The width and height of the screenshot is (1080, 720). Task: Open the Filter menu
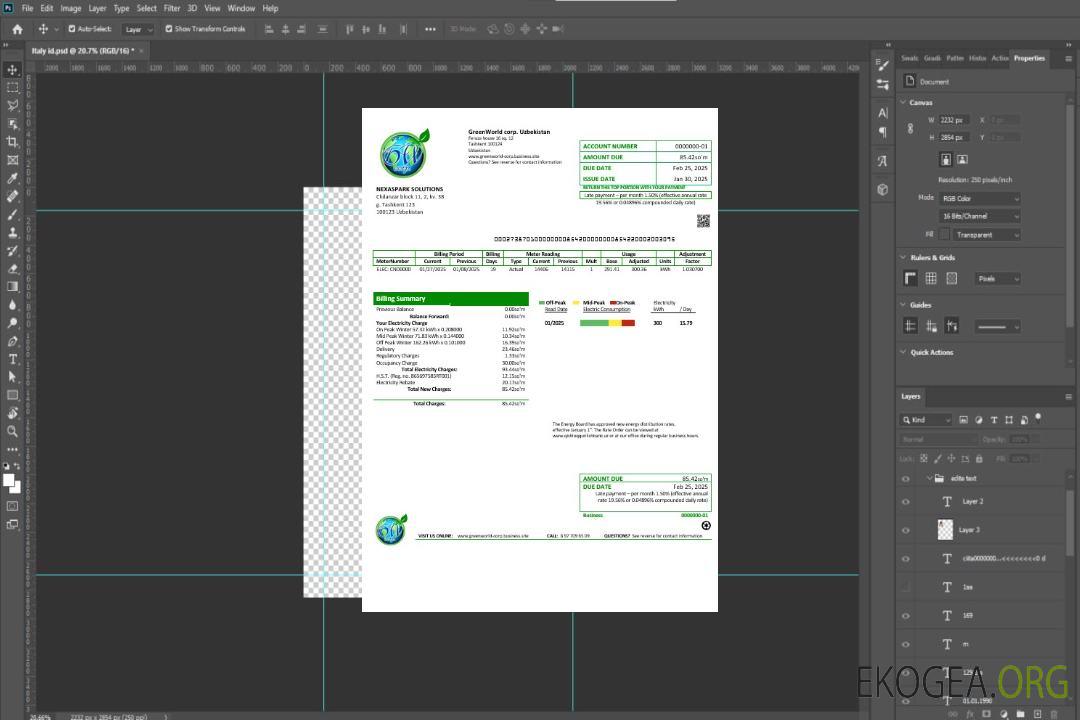[x=172, y=8]
